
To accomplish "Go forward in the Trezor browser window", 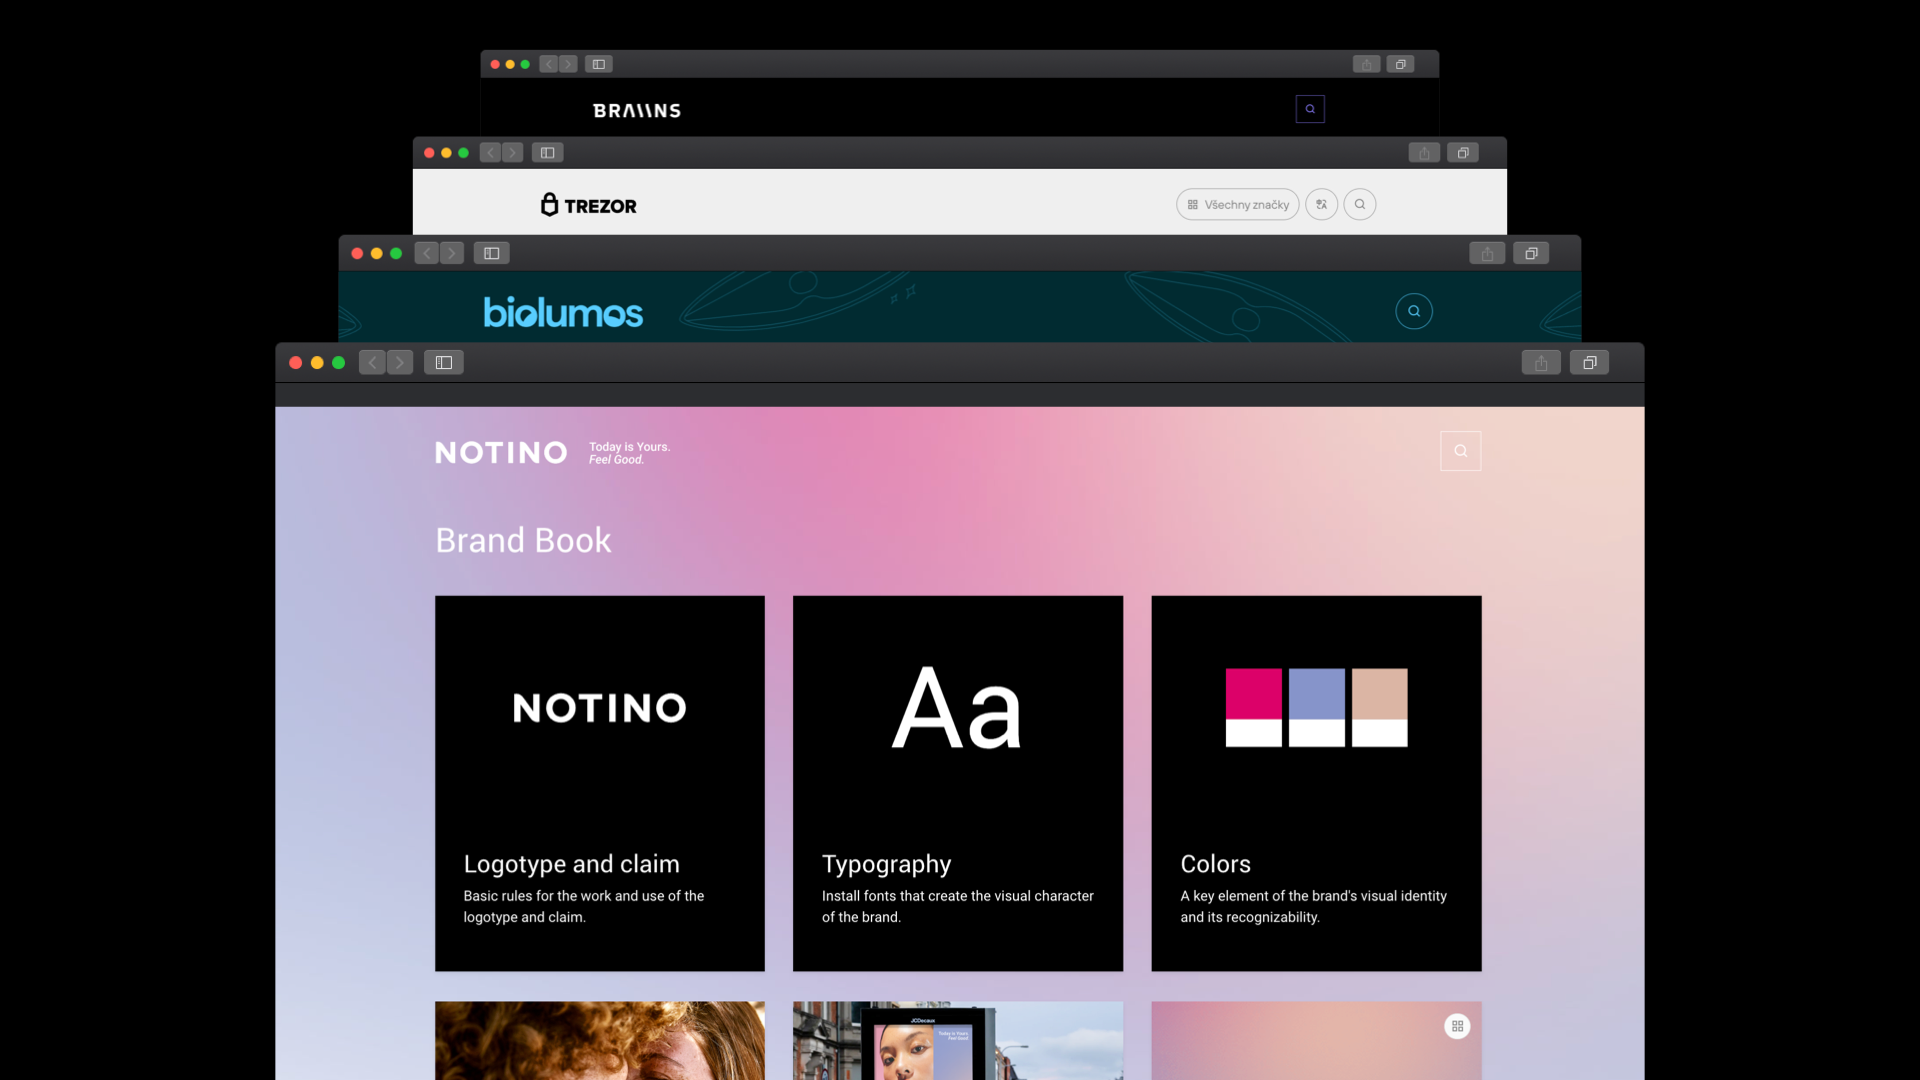I will (512, 153).
